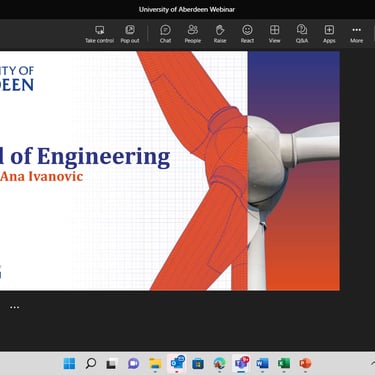Switch to Word on the taskbar
Image resolution: width=375 pixels, height=375 pixels.
(x=262, y=363)
